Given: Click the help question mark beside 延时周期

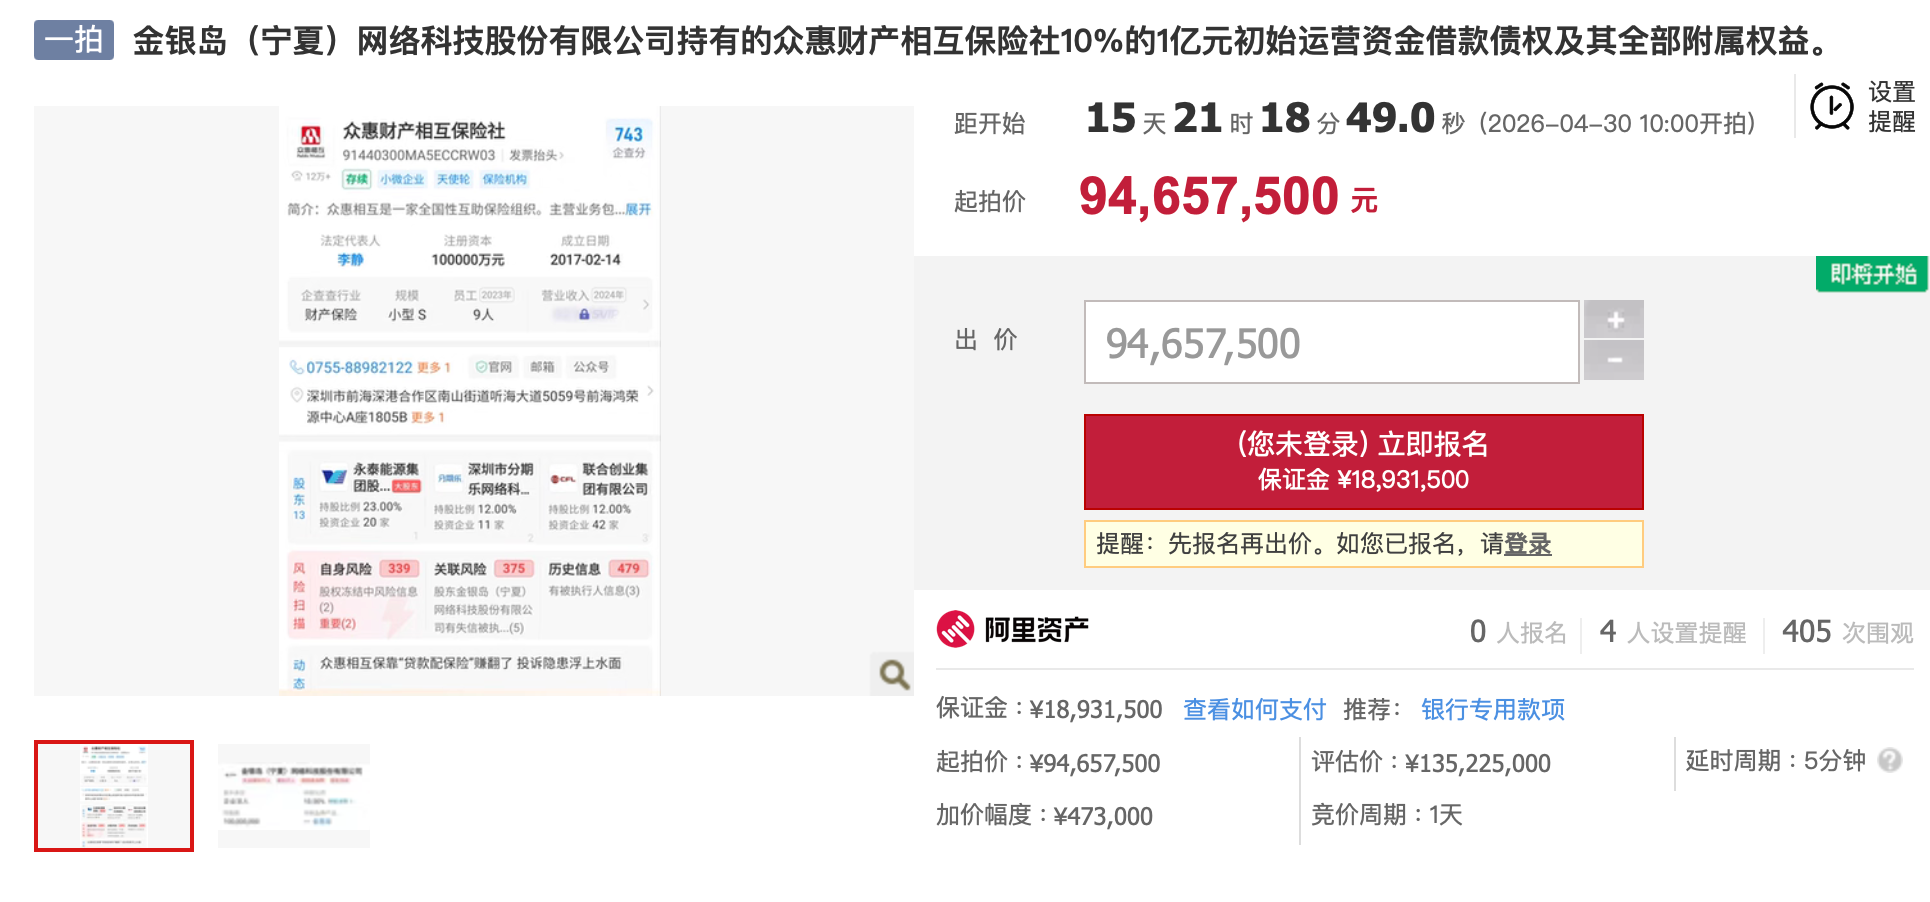Looking at the screenshot, I should click(x=1889, y=760).
